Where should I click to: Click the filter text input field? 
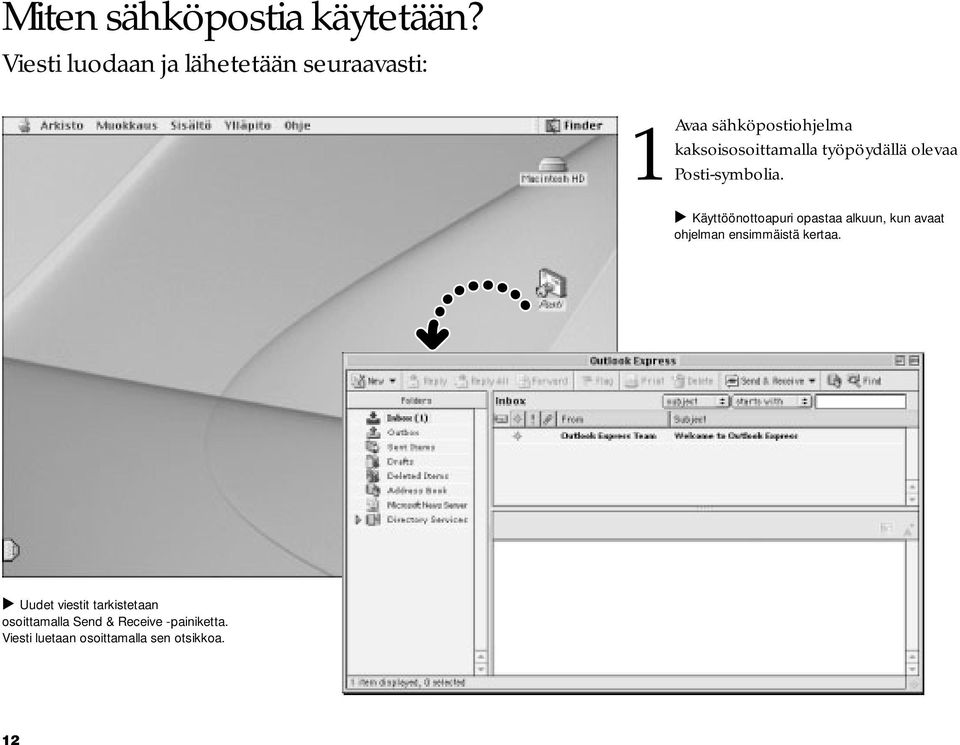[x=860, y=402]
